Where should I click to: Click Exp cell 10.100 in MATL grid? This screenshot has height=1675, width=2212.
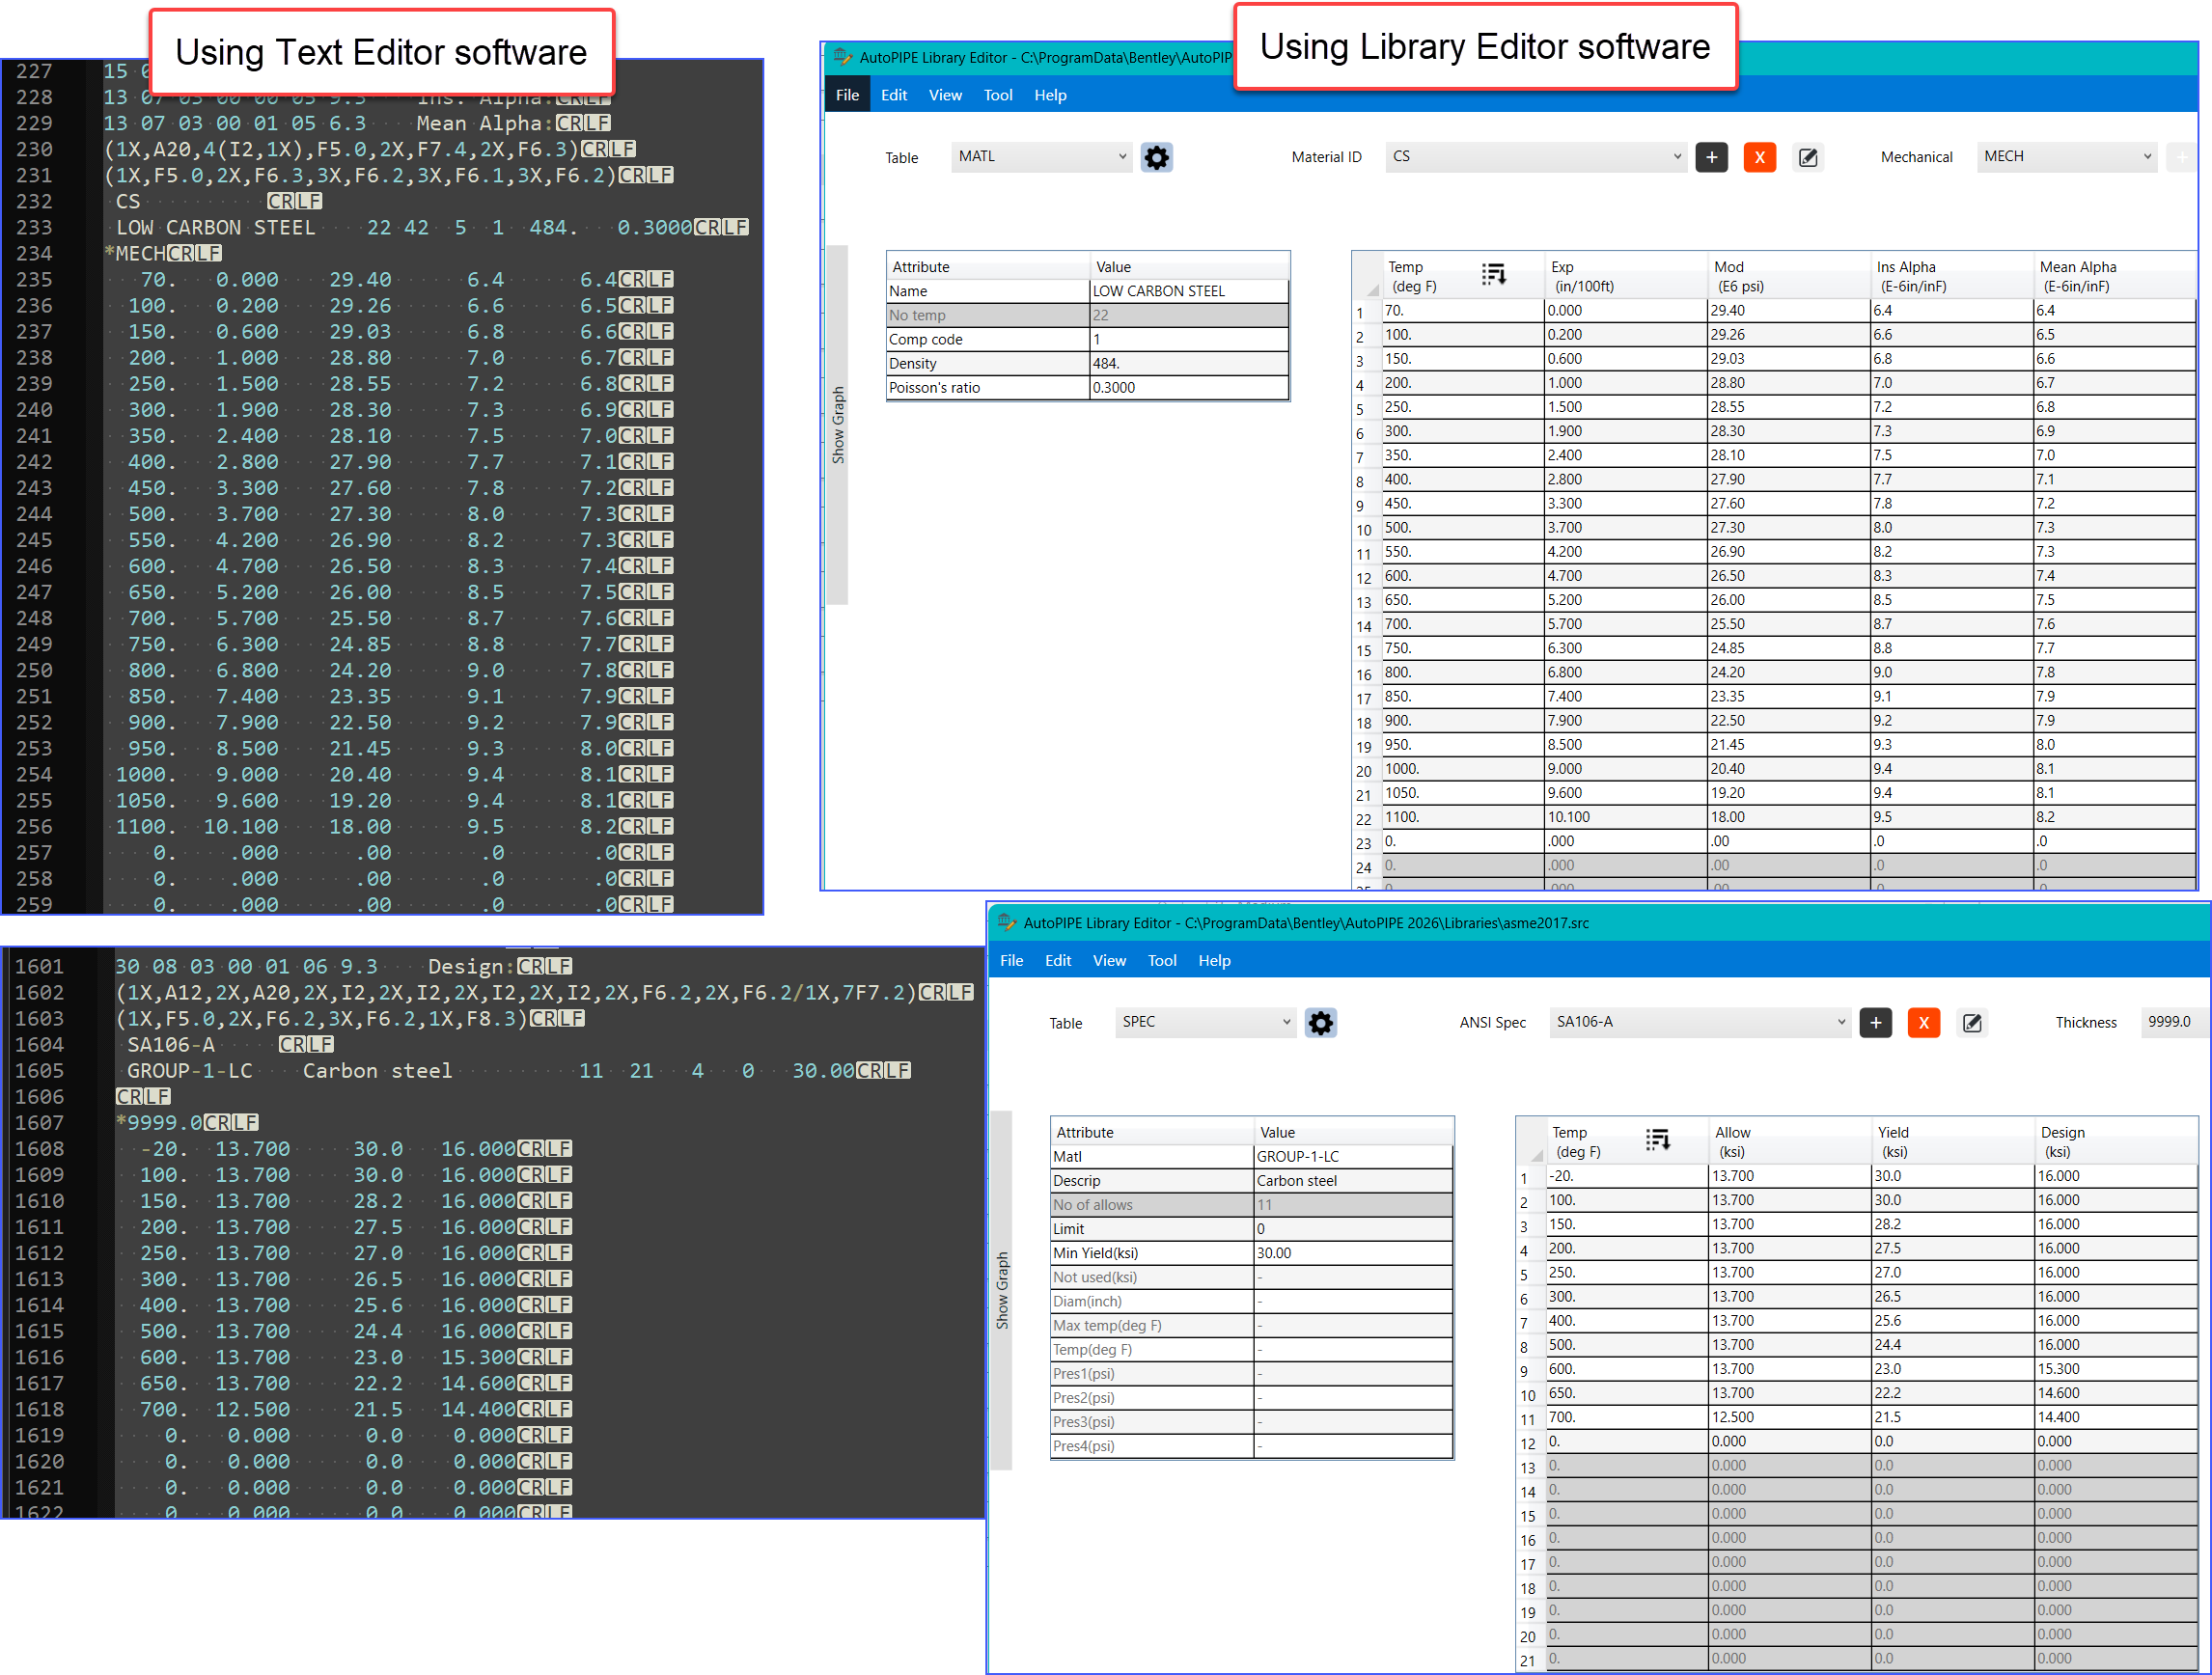1625,817
